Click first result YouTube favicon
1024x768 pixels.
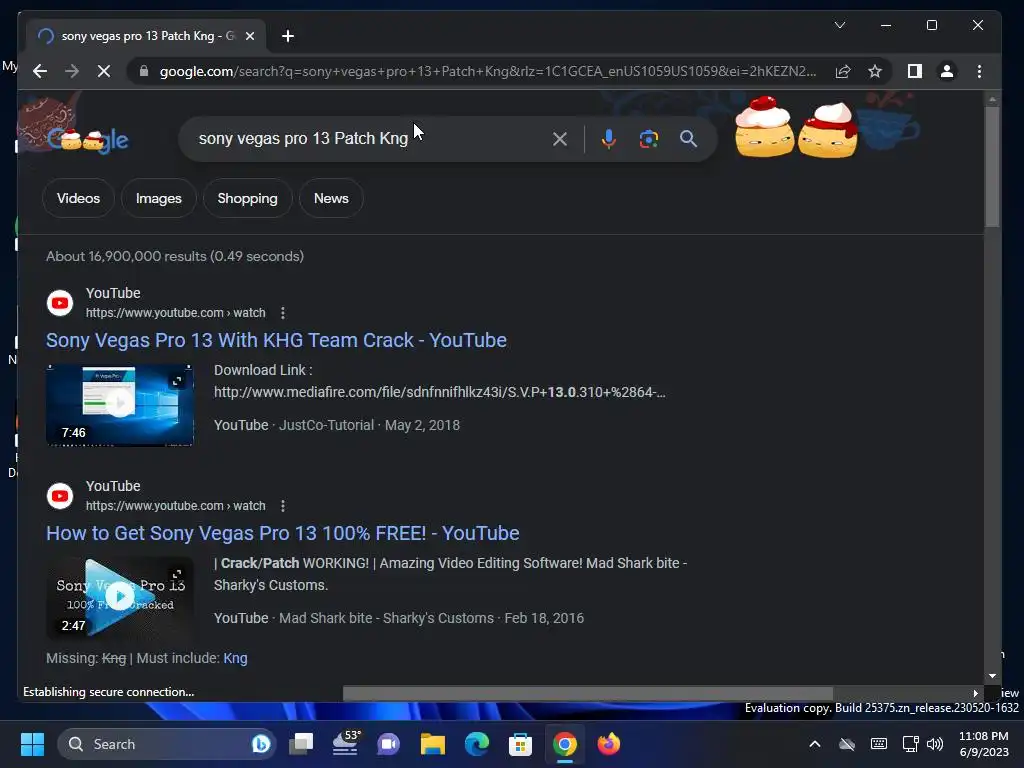[60, 303]
